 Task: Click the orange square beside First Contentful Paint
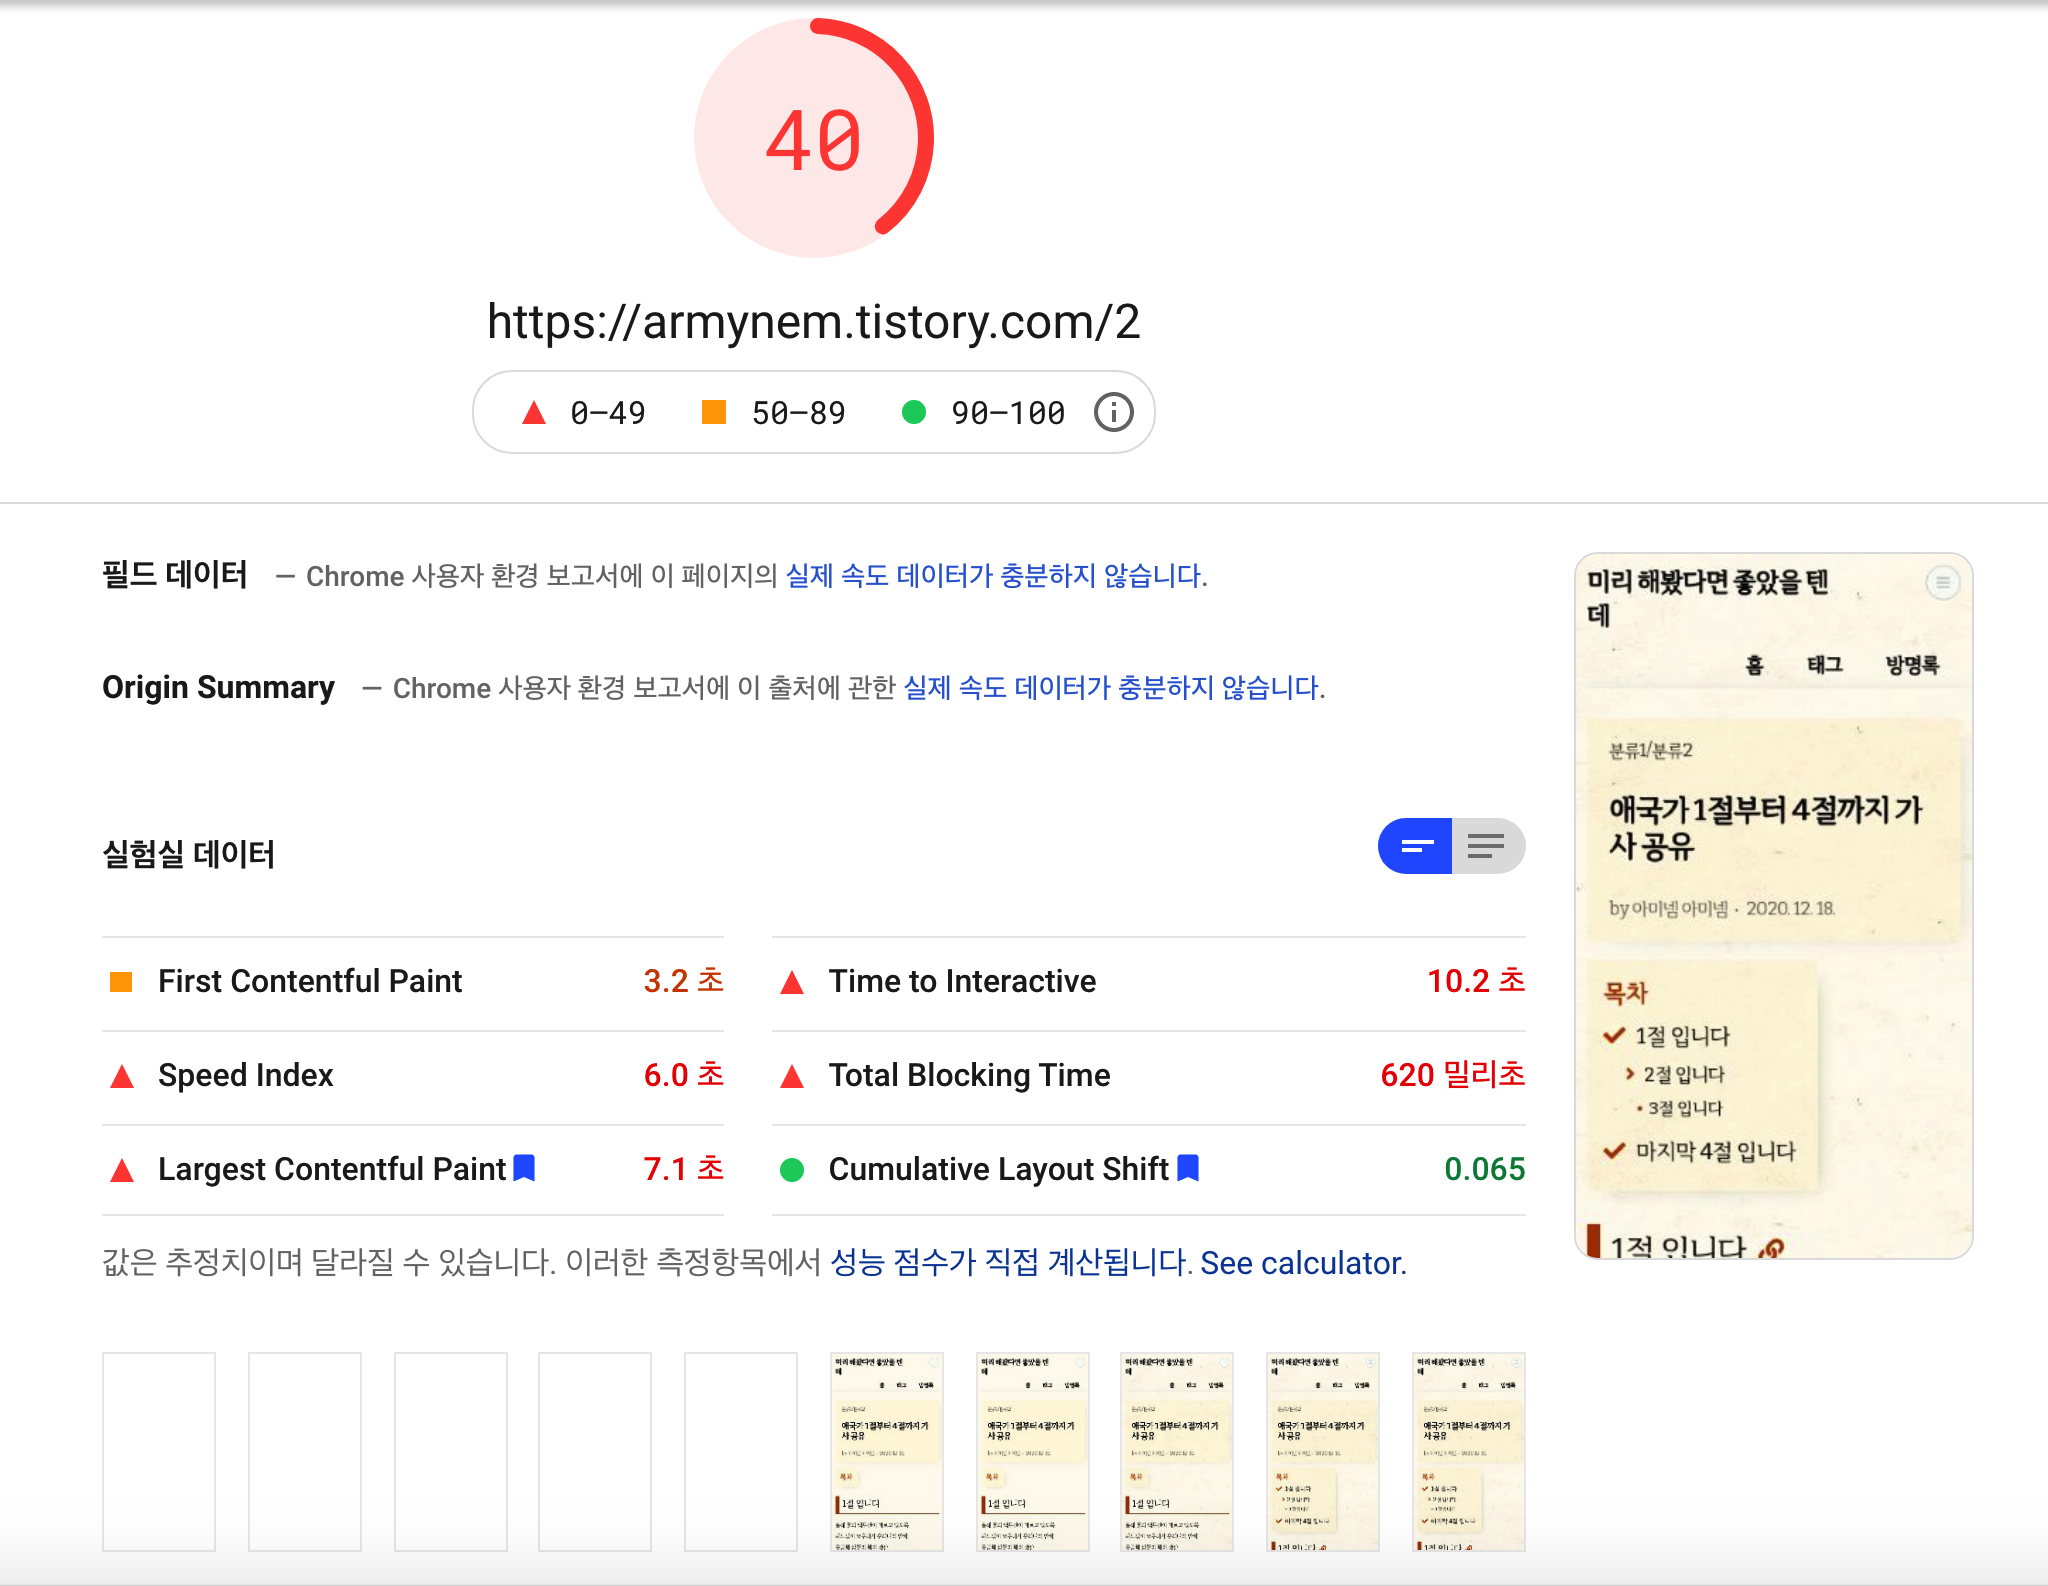click(121, 982)
